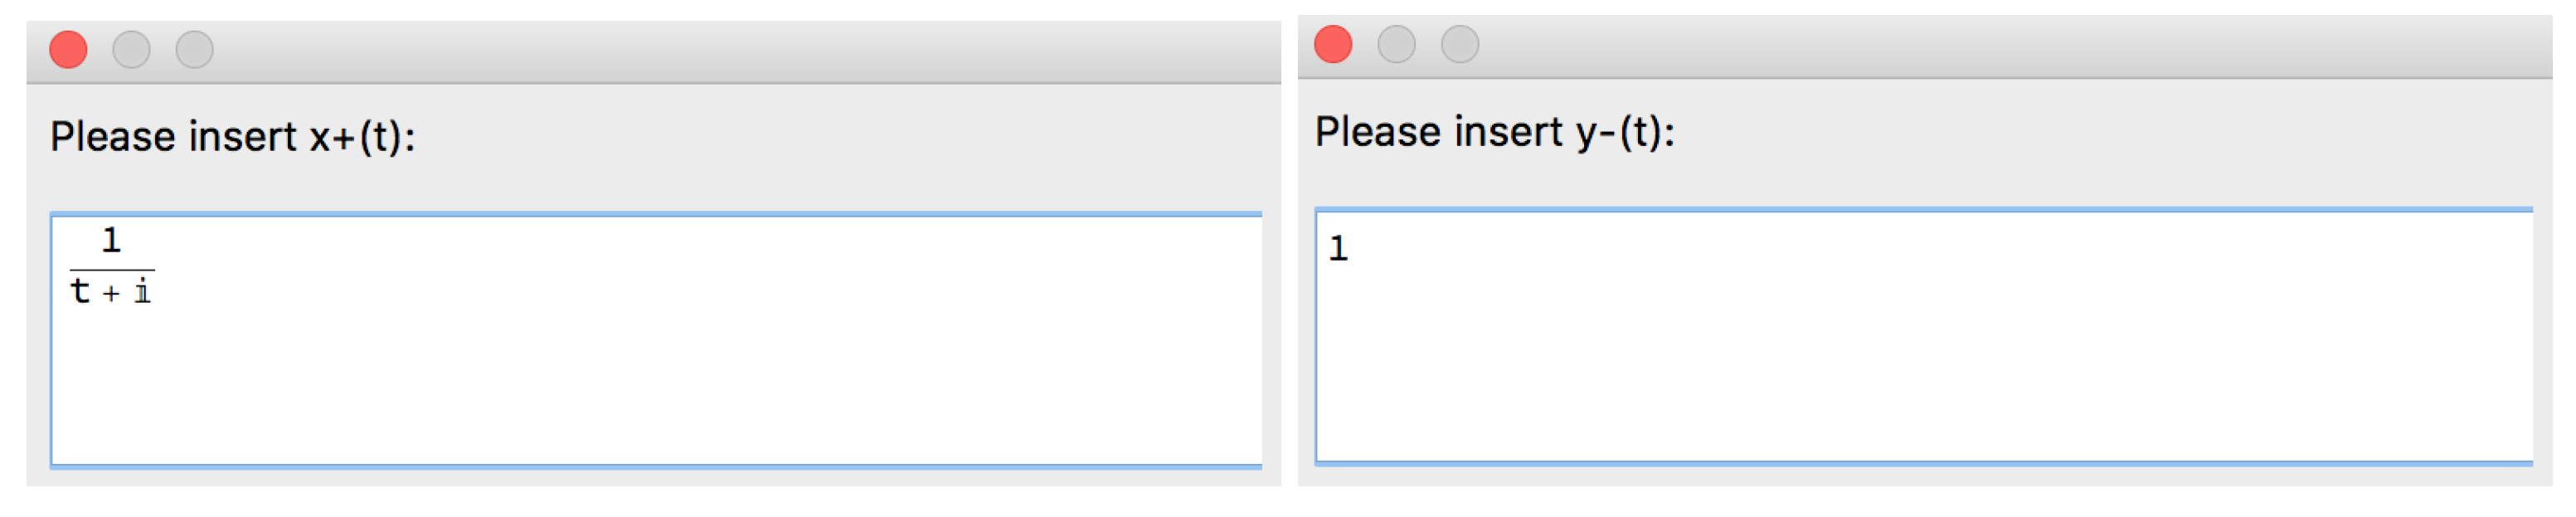
Task: Minimize the x+(t) input window
Action: 131,49
